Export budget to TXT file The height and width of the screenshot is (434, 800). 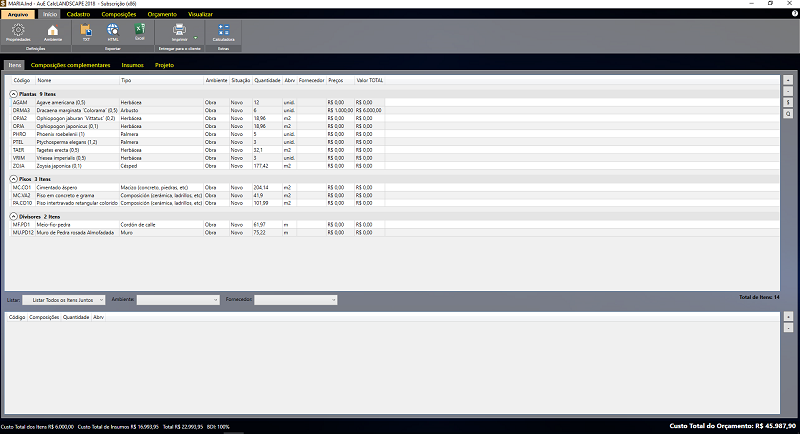[x=86, y=33]
